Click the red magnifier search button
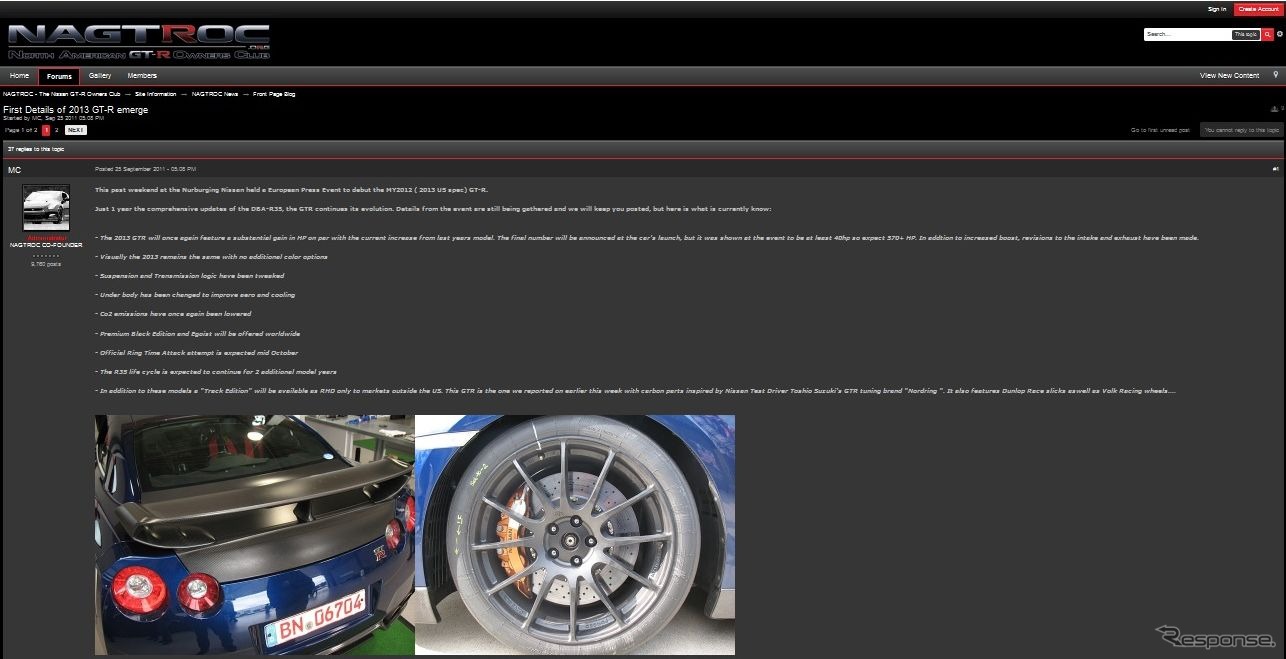This screenshot has width=1286, height=659. [x=1268, y=34]
